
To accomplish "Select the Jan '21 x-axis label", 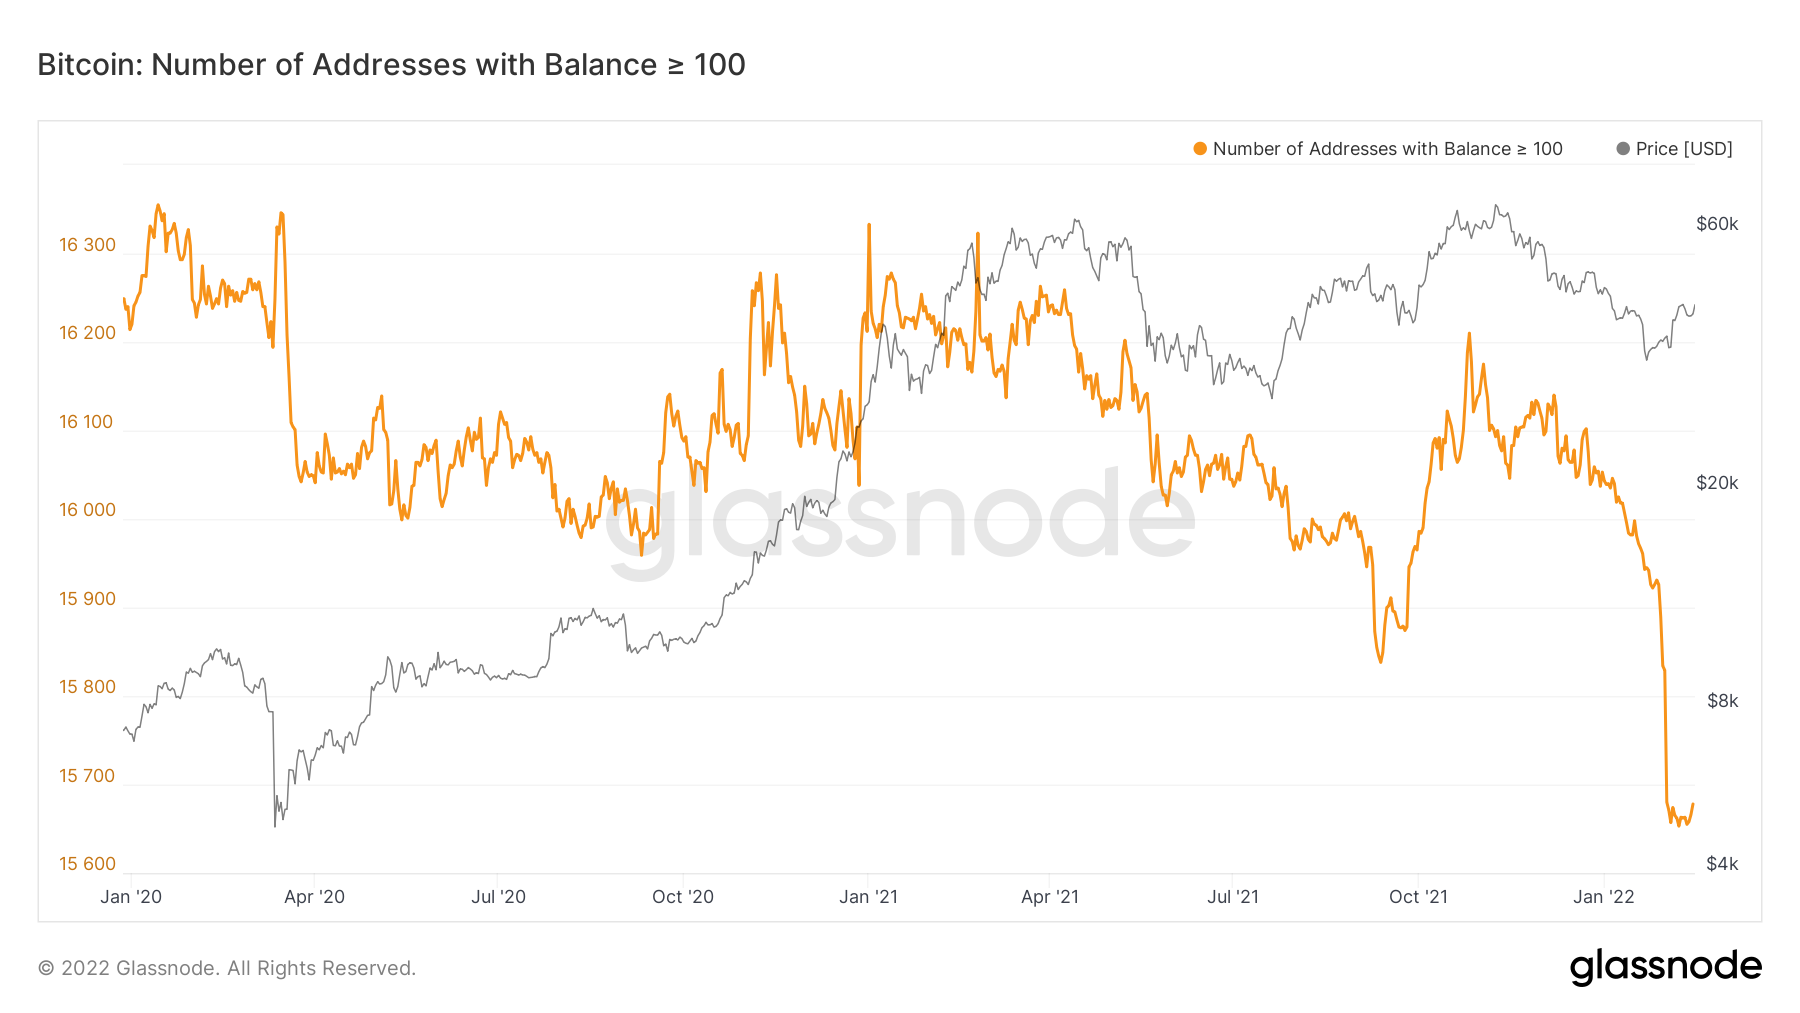I will 868,897.
